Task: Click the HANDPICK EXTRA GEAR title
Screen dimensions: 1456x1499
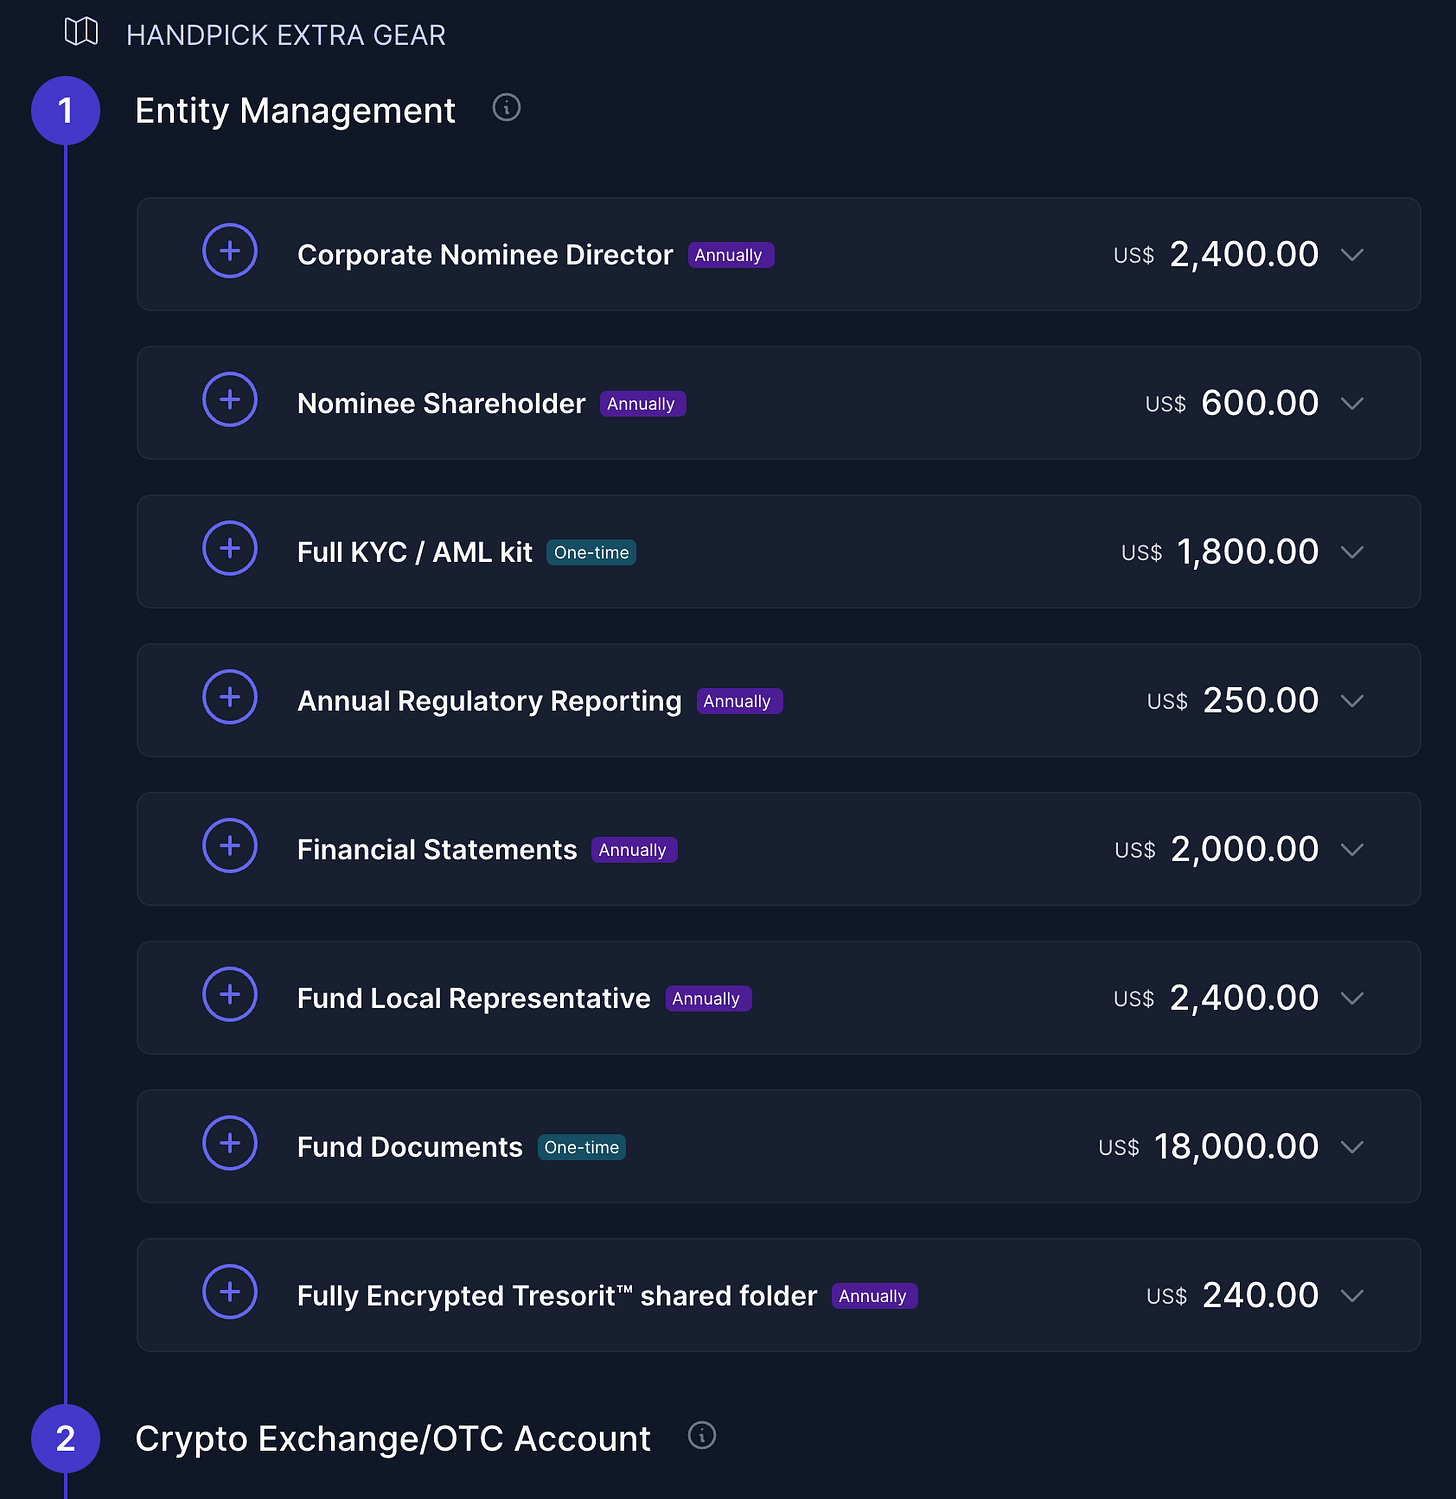Action: [286, 35]
